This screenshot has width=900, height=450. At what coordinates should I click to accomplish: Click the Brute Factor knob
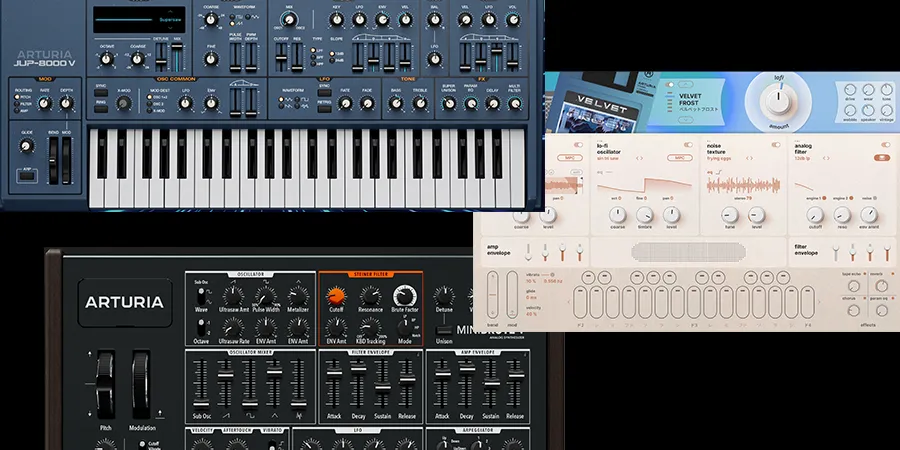405,296
